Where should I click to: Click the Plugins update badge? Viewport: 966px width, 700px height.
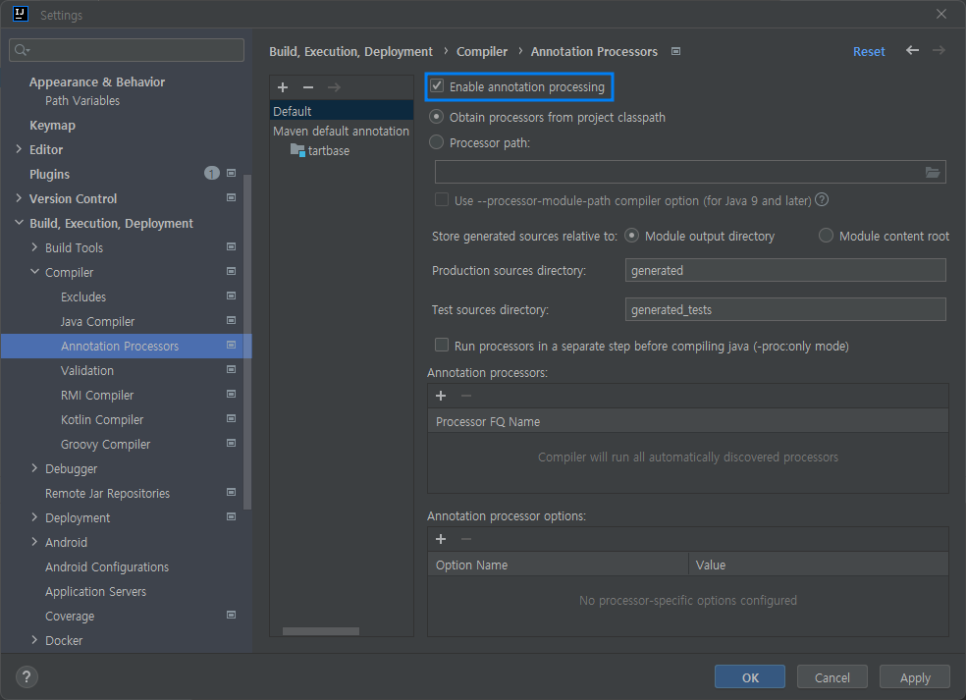click(211, 173)
